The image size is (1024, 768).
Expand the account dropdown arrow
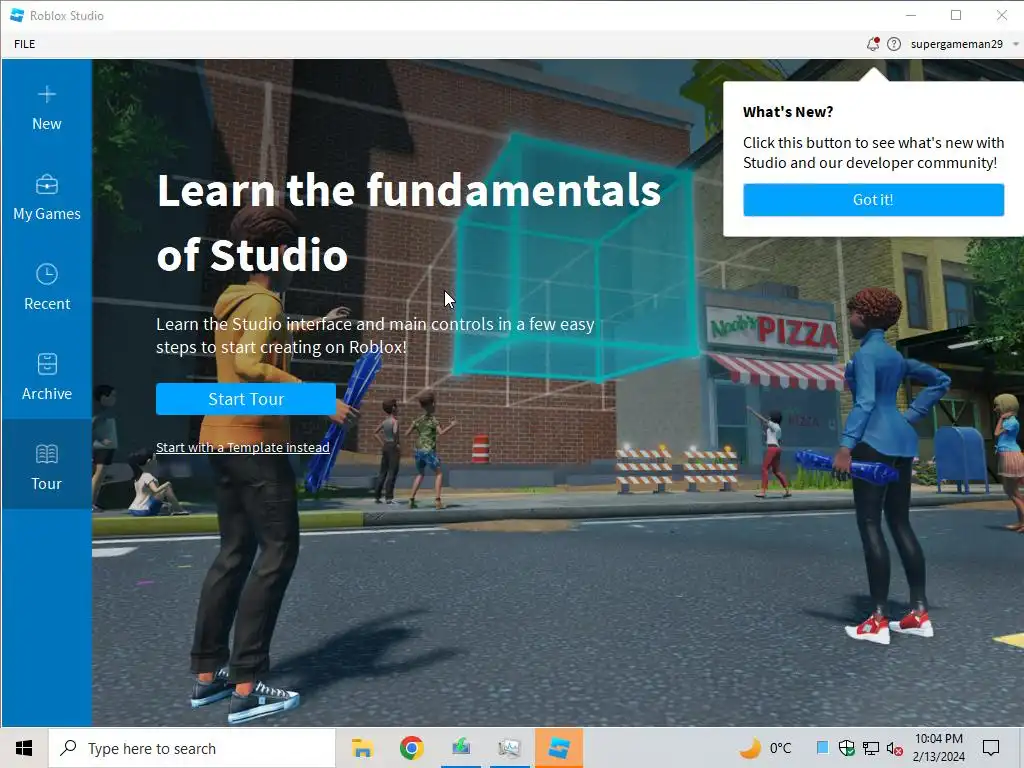coord(1016,44)
